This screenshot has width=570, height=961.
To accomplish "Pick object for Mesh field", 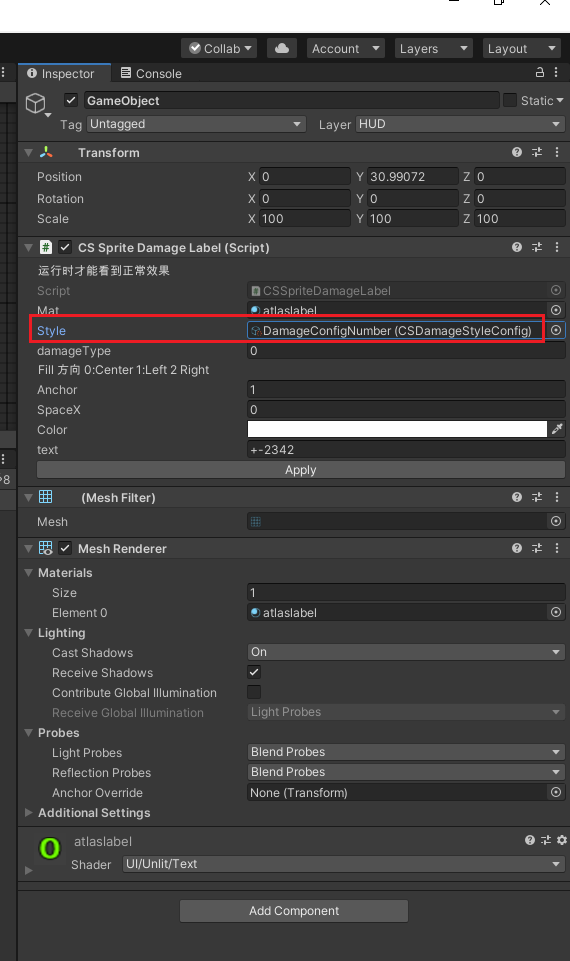I will click(x=556, y=521).
